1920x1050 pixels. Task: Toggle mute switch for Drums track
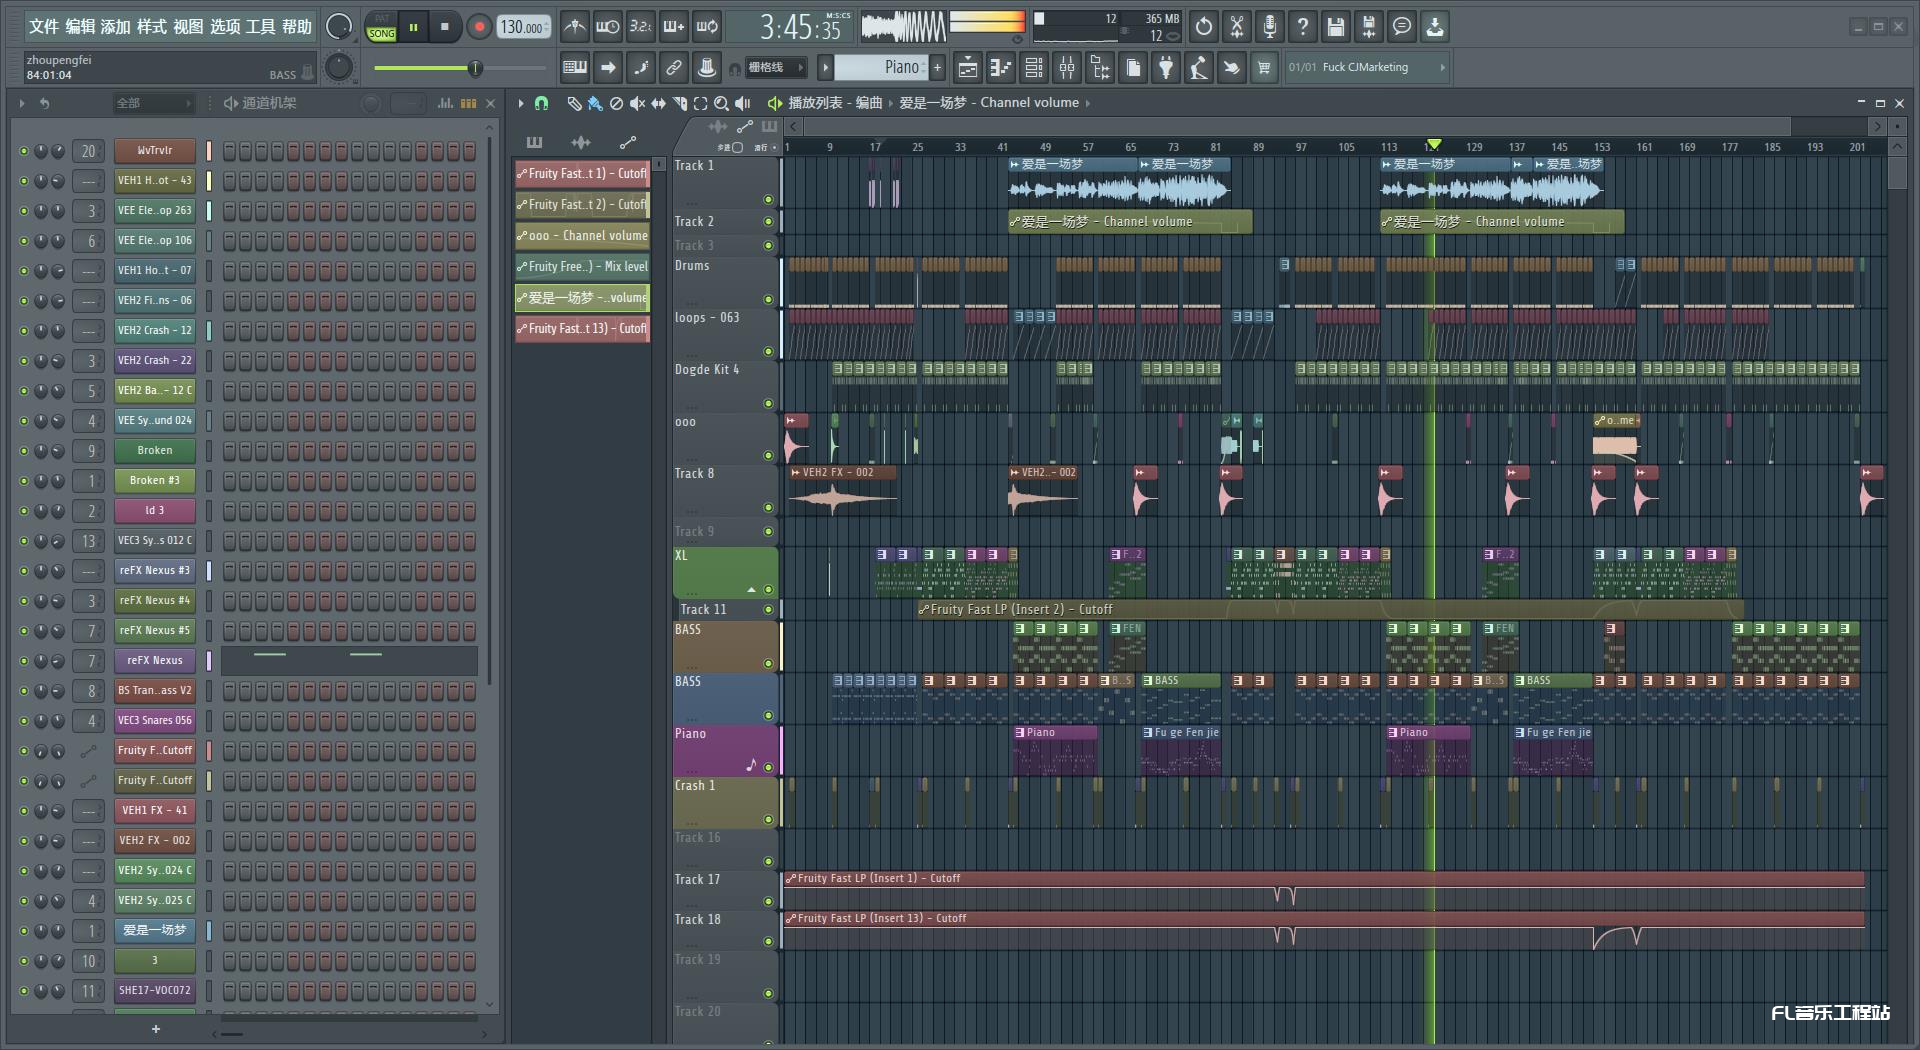(x=768, y=299)
